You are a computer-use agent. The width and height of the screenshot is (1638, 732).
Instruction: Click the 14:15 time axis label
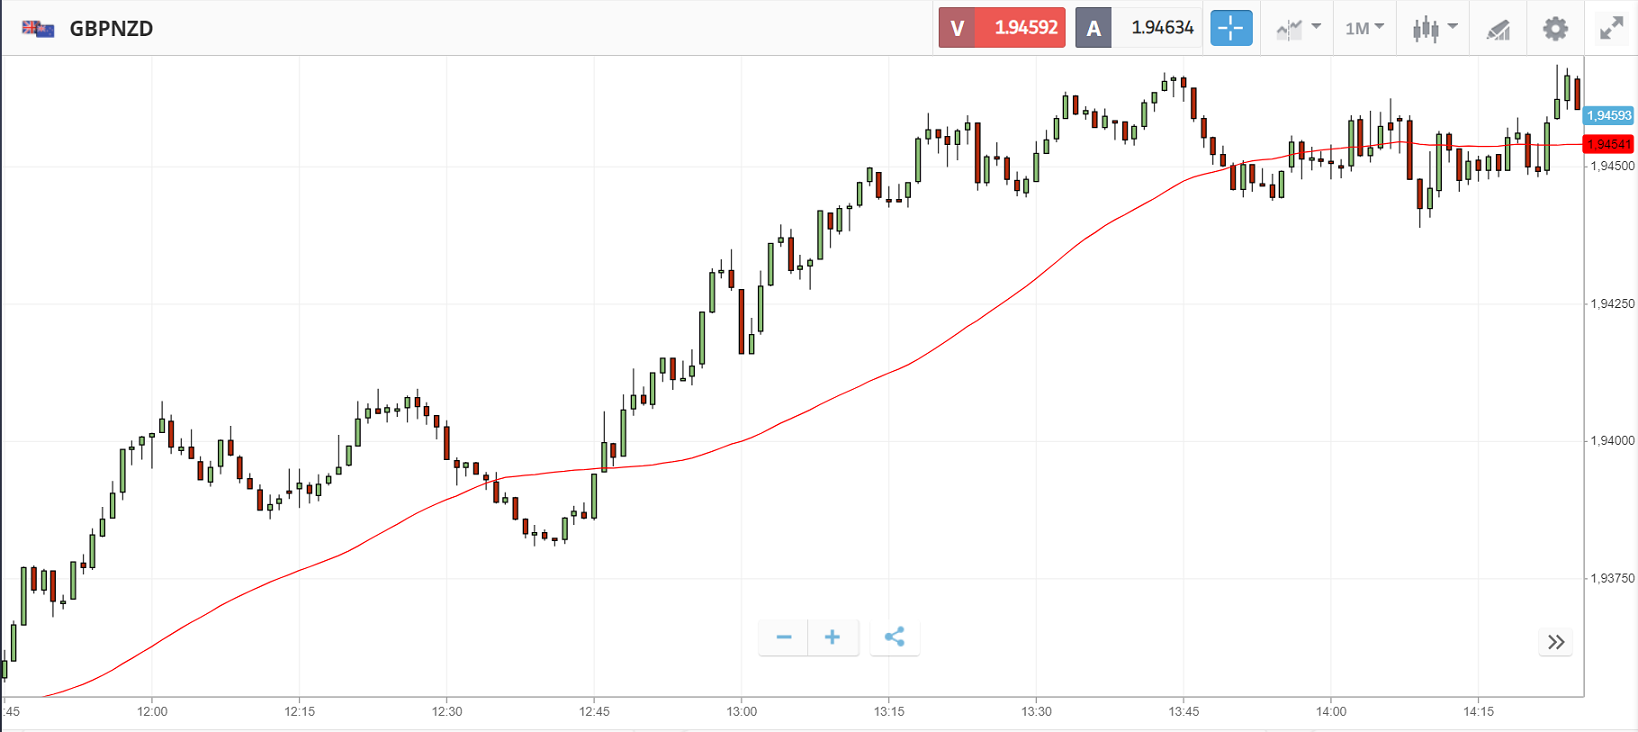[x=1478, y=712]
